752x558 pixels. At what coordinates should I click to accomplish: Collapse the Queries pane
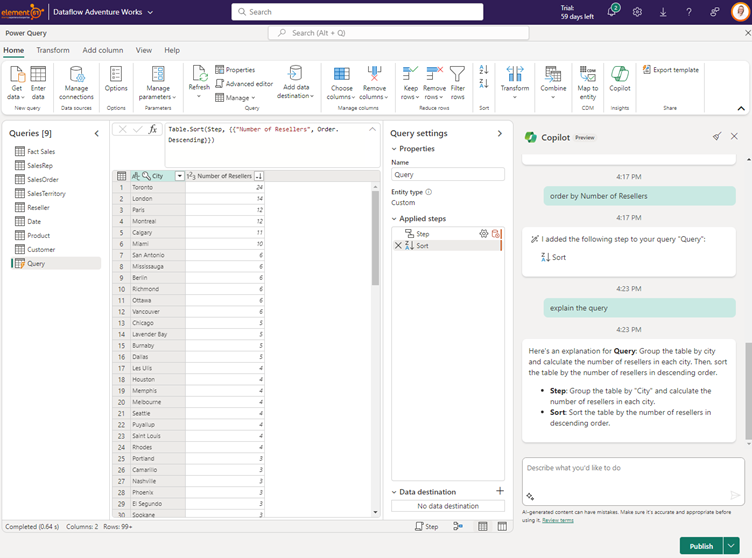(97, 133)
